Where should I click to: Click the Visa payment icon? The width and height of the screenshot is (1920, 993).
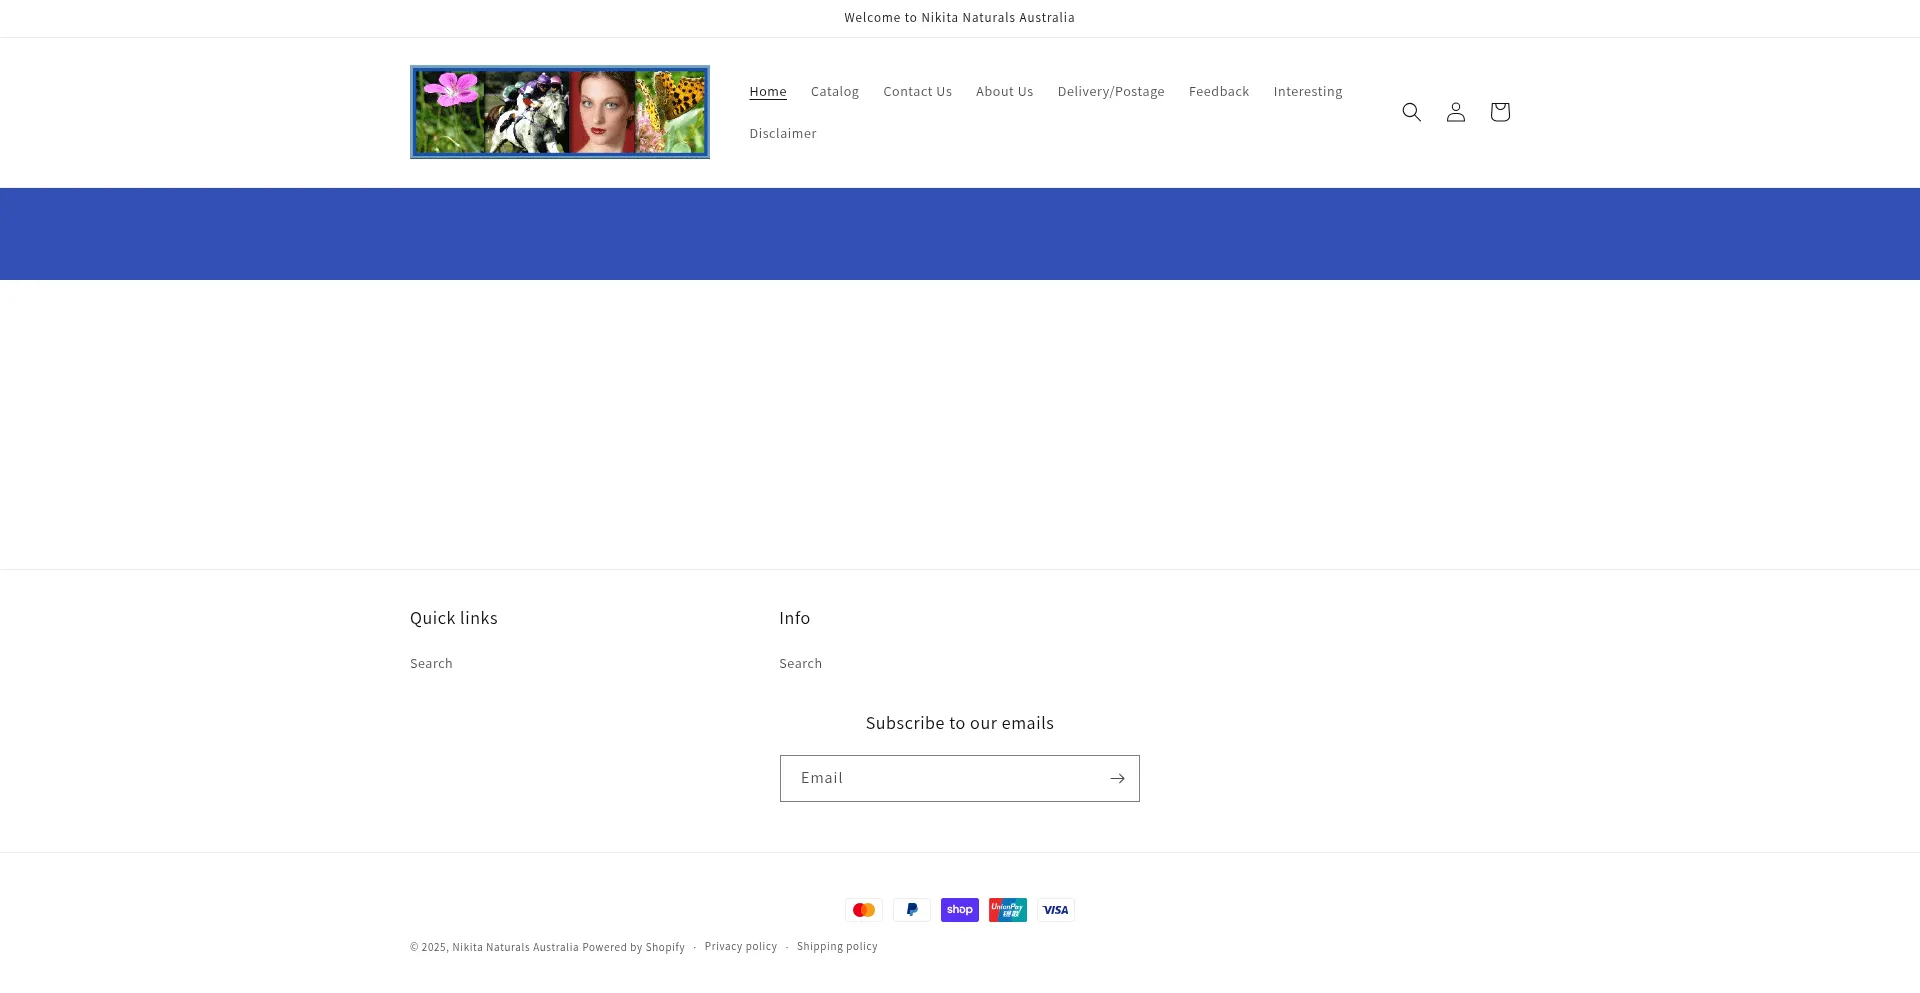1056,910
